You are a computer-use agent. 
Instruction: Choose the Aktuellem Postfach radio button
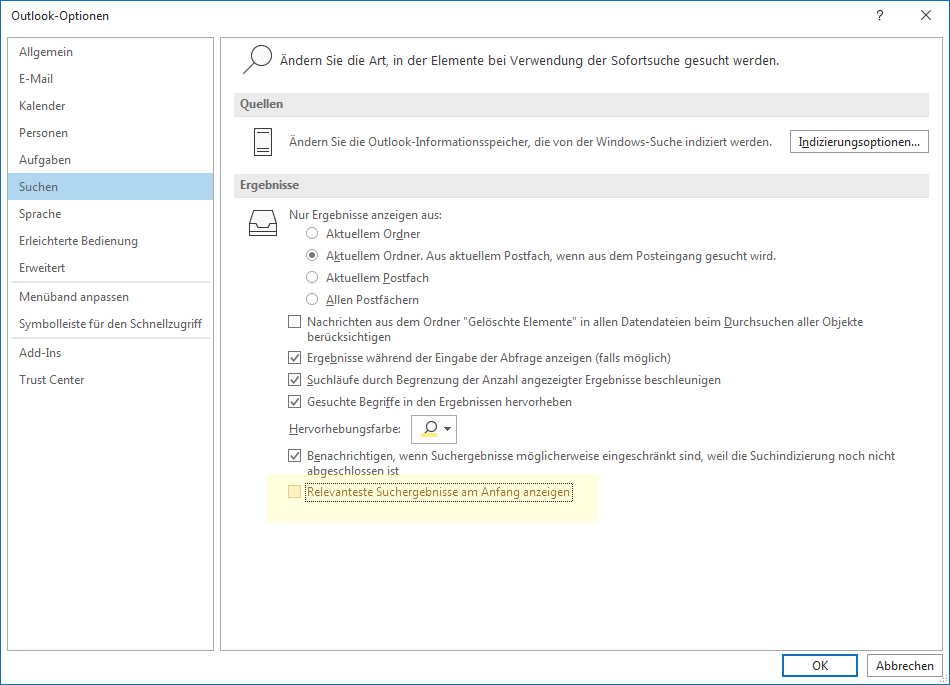coord(312,277)
